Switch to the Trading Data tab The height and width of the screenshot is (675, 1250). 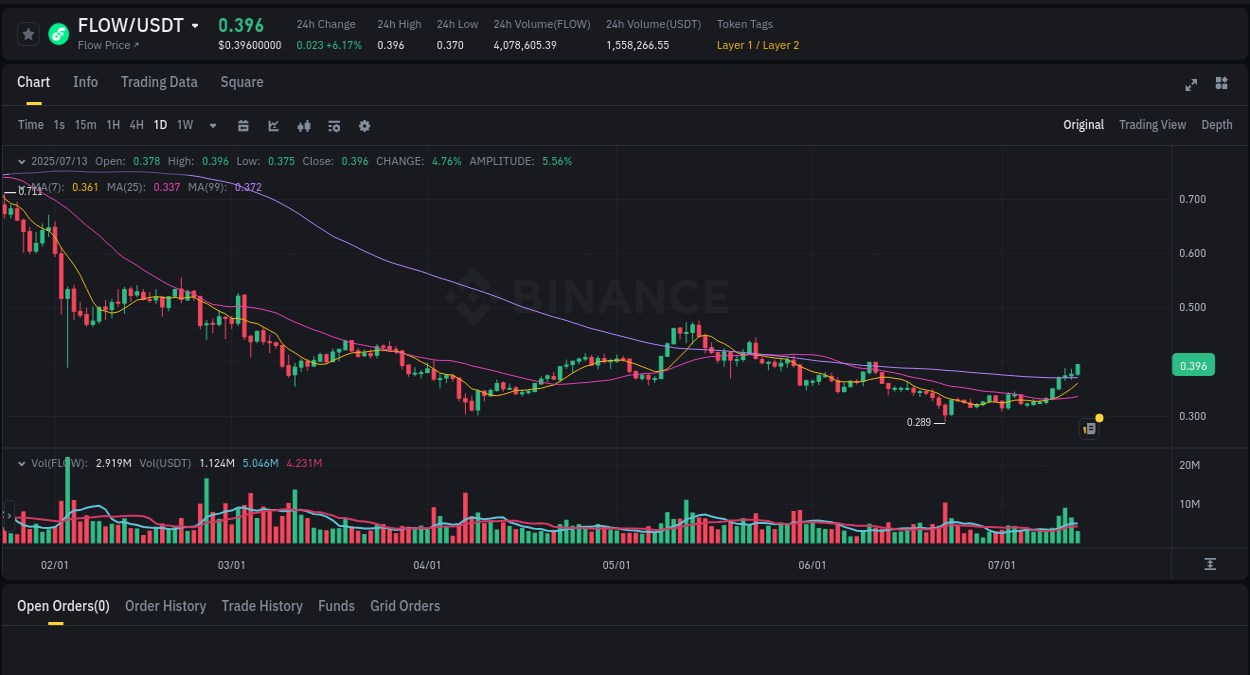coord(159,82)
